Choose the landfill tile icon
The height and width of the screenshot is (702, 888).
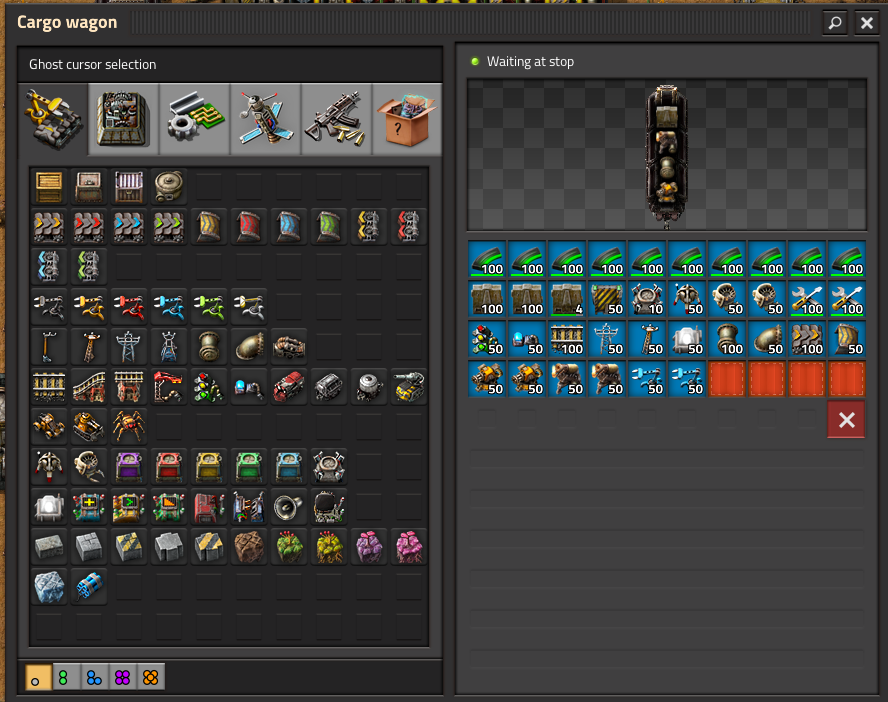(249, 547)
